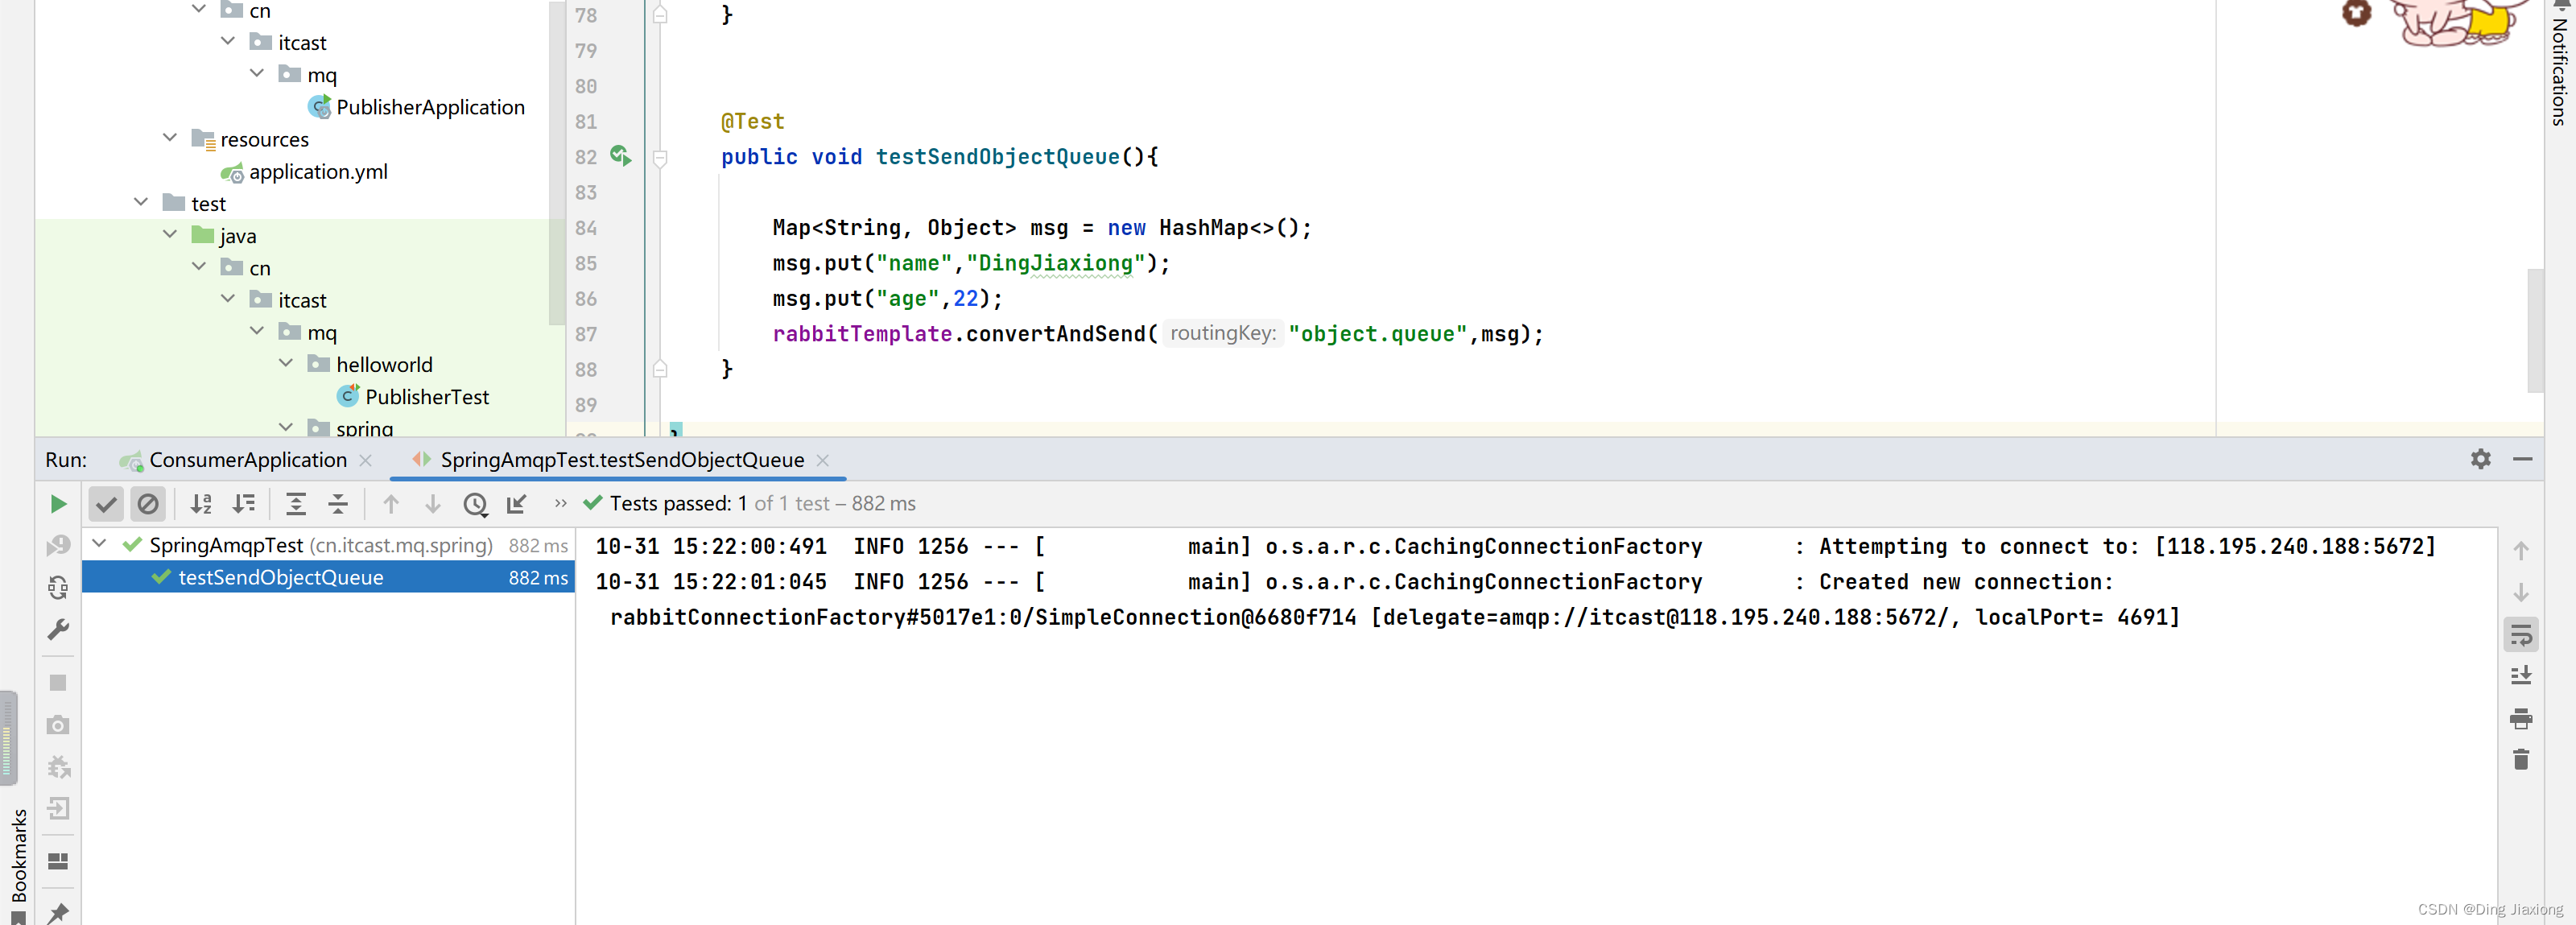The width and height of the screenshot is (2576, 925).
Task: Close the ConsumerApplication run tab
Action: [x=366, y=460]
